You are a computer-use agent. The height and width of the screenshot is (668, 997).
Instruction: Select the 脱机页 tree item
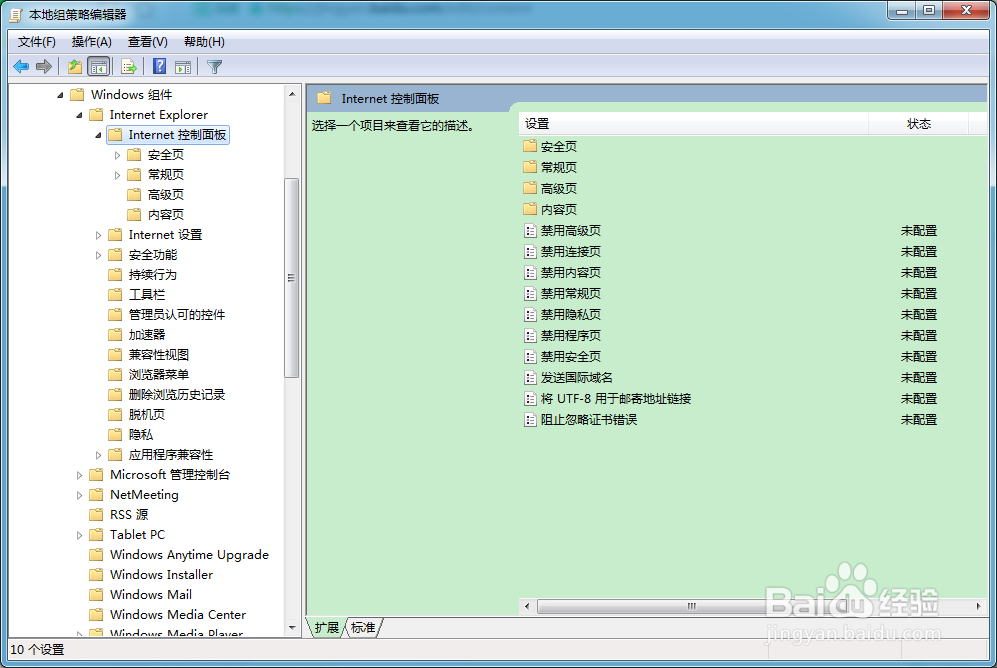tap(147, 414)
